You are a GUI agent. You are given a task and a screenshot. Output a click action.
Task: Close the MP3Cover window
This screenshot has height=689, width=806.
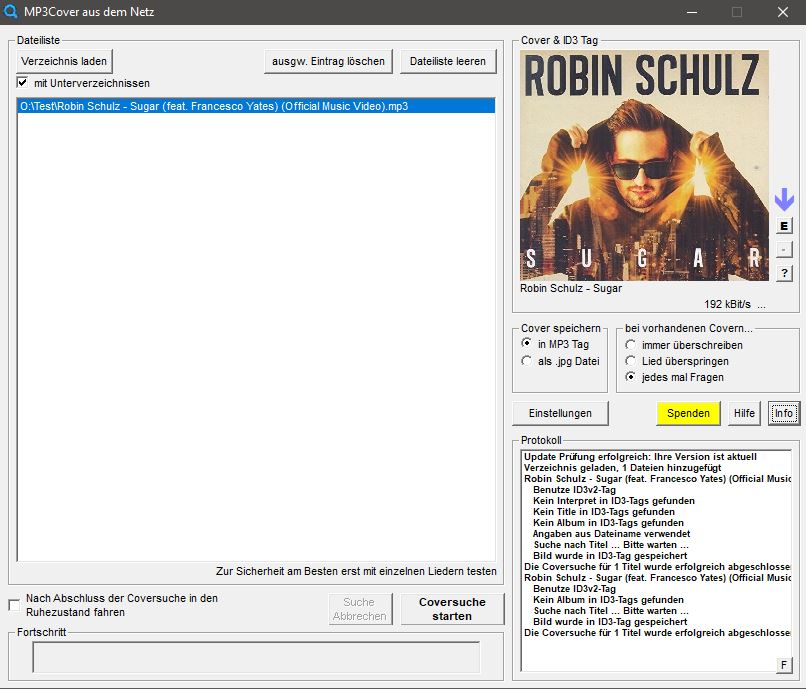[782, 12]
